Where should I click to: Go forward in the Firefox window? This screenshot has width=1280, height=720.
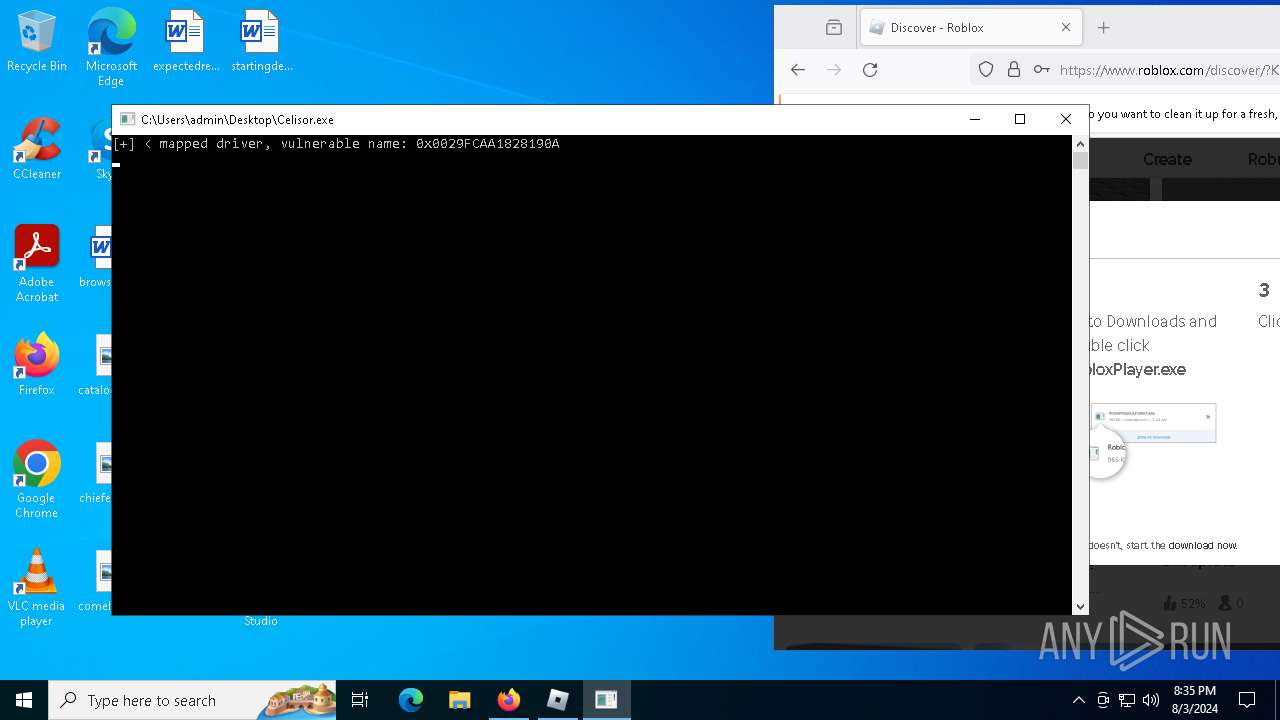tap(834, 69)
